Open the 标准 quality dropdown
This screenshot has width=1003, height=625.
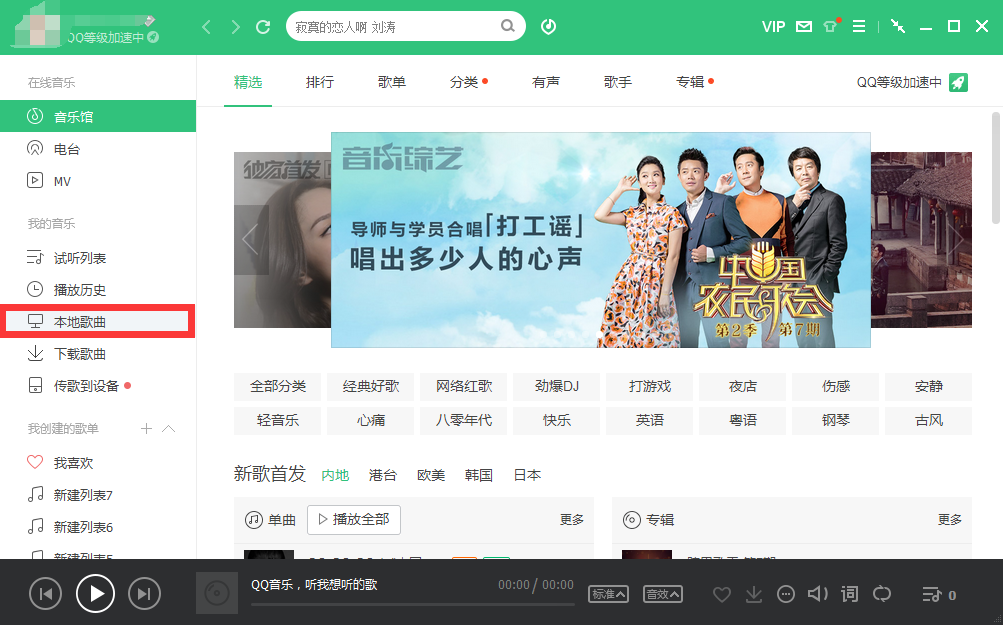(608, 594)
